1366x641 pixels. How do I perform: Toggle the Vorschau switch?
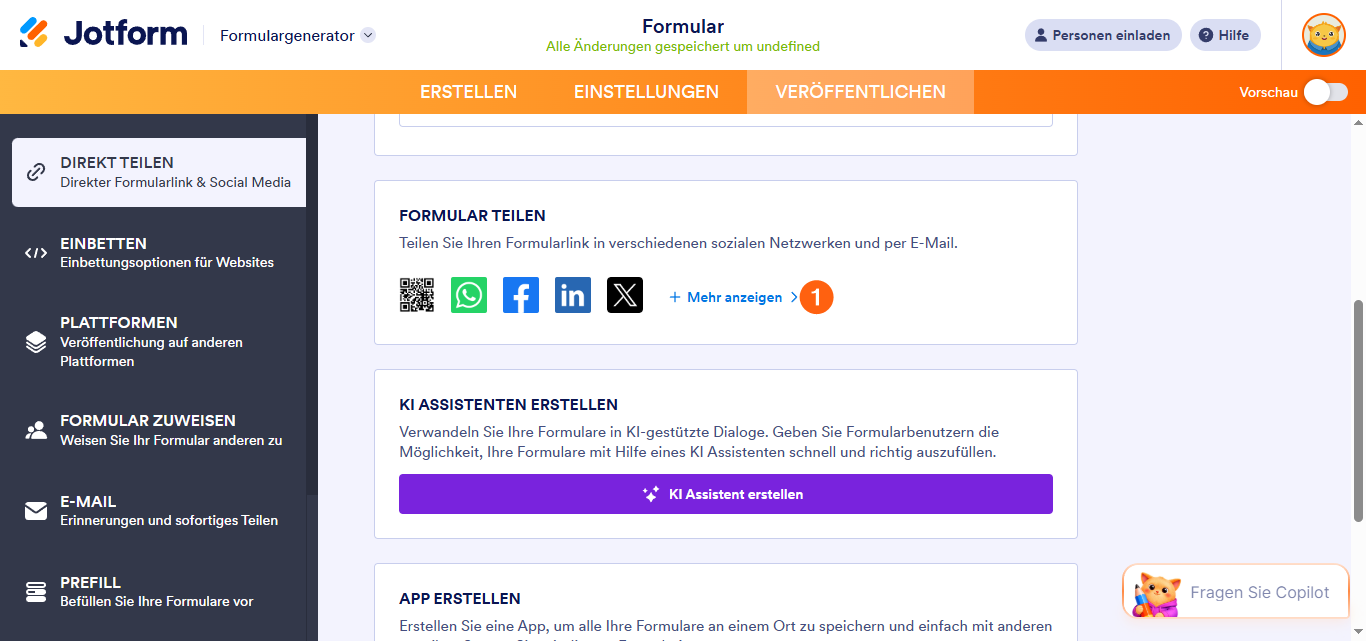[x=1326, y=92]
